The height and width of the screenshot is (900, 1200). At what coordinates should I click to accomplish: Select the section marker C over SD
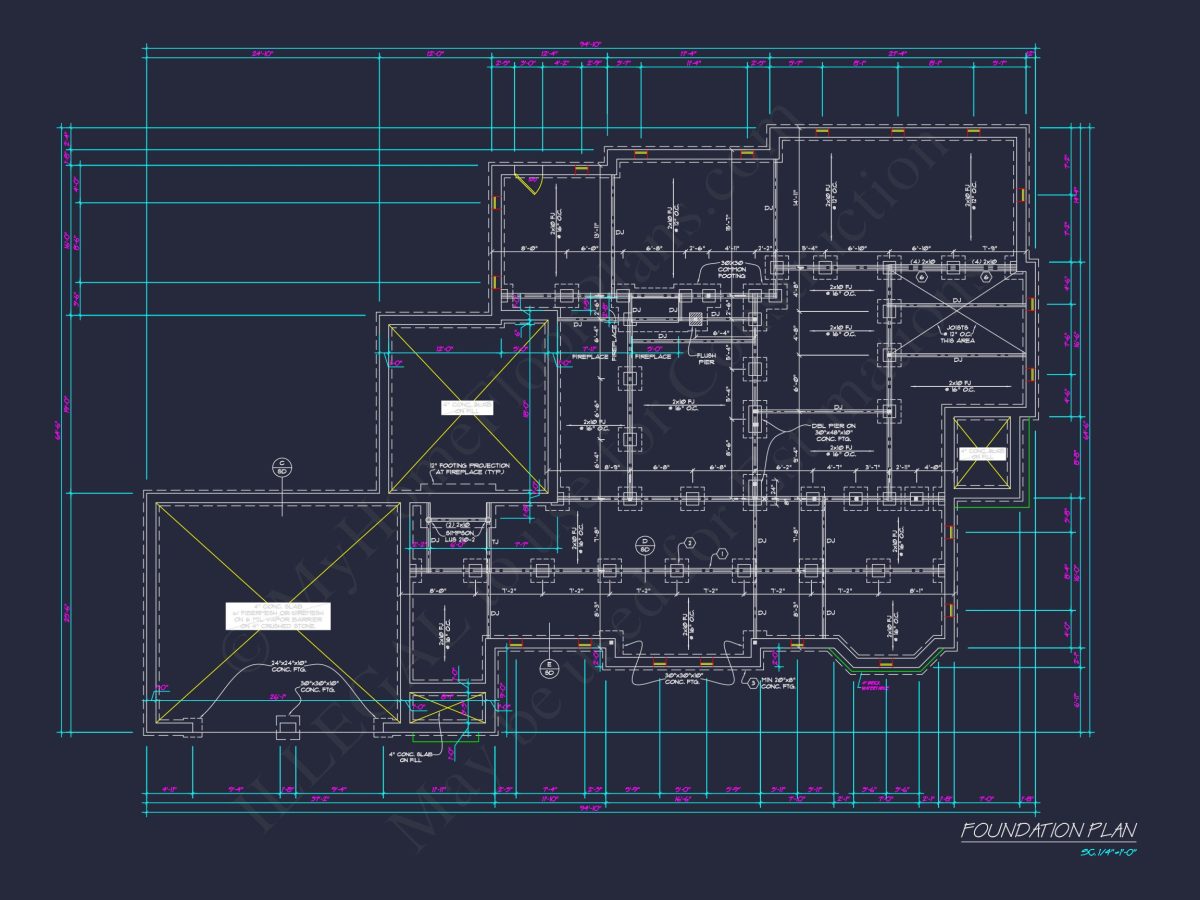click(282, 466)
